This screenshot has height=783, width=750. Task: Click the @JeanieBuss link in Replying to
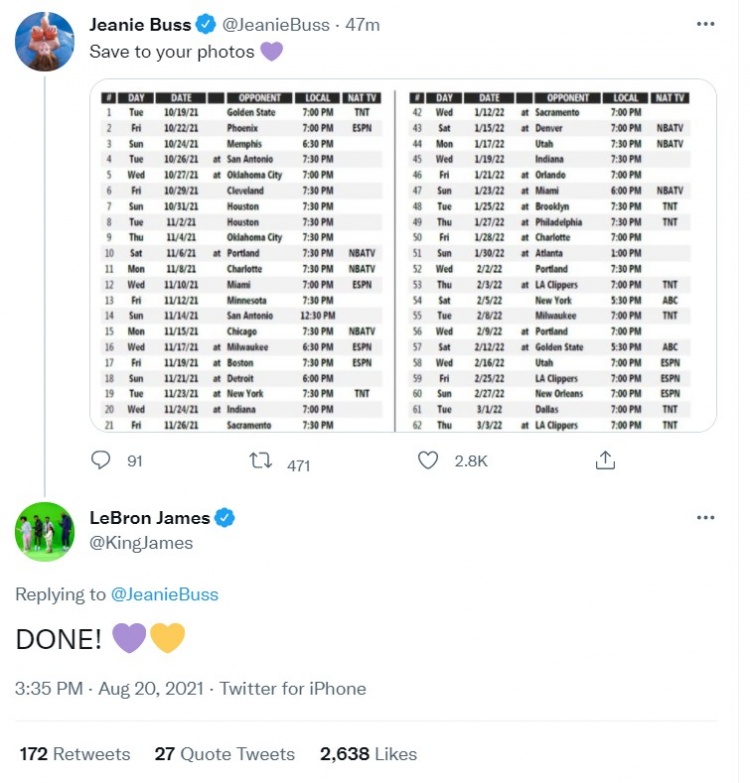(164, 594)
